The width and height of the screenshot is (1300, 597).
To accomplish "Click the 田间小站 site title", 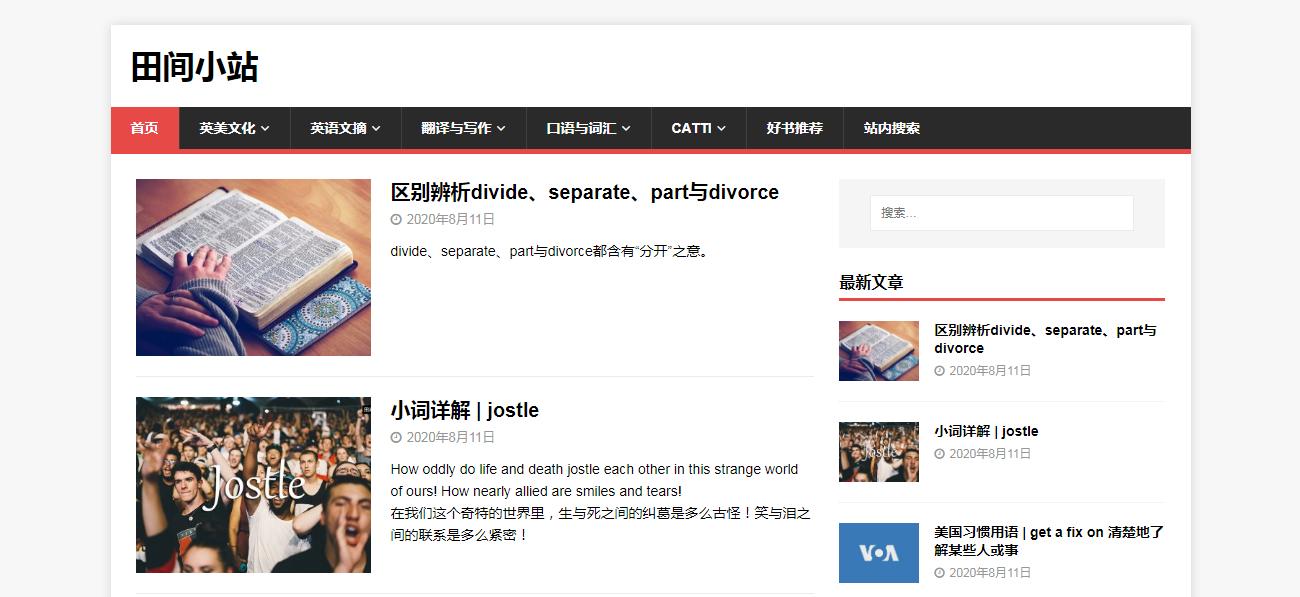I will (195, 67).
